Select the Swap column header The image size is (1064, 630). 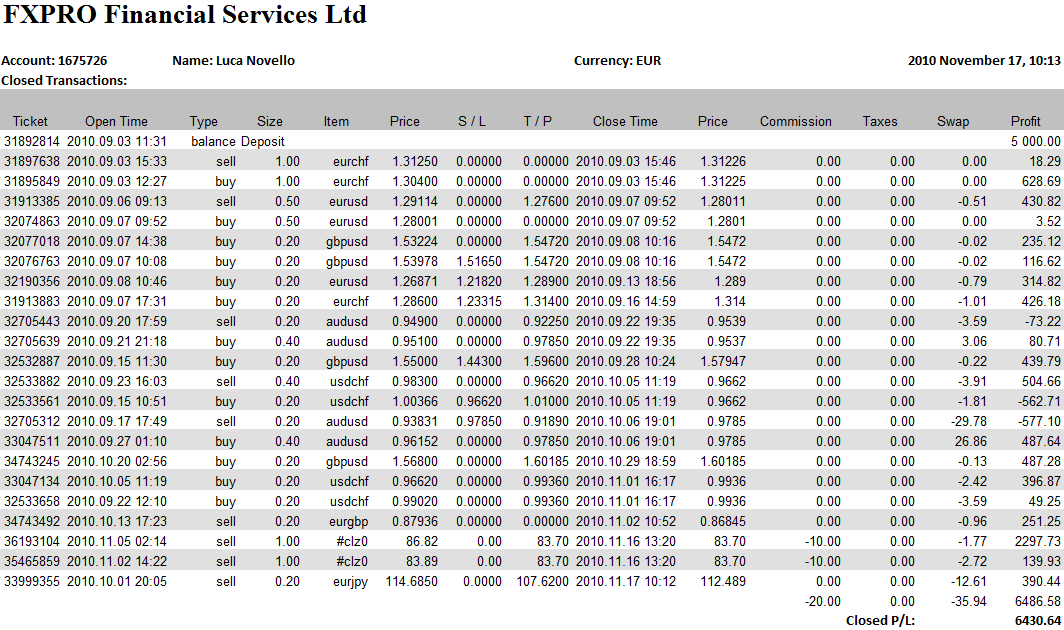(952, 121)
